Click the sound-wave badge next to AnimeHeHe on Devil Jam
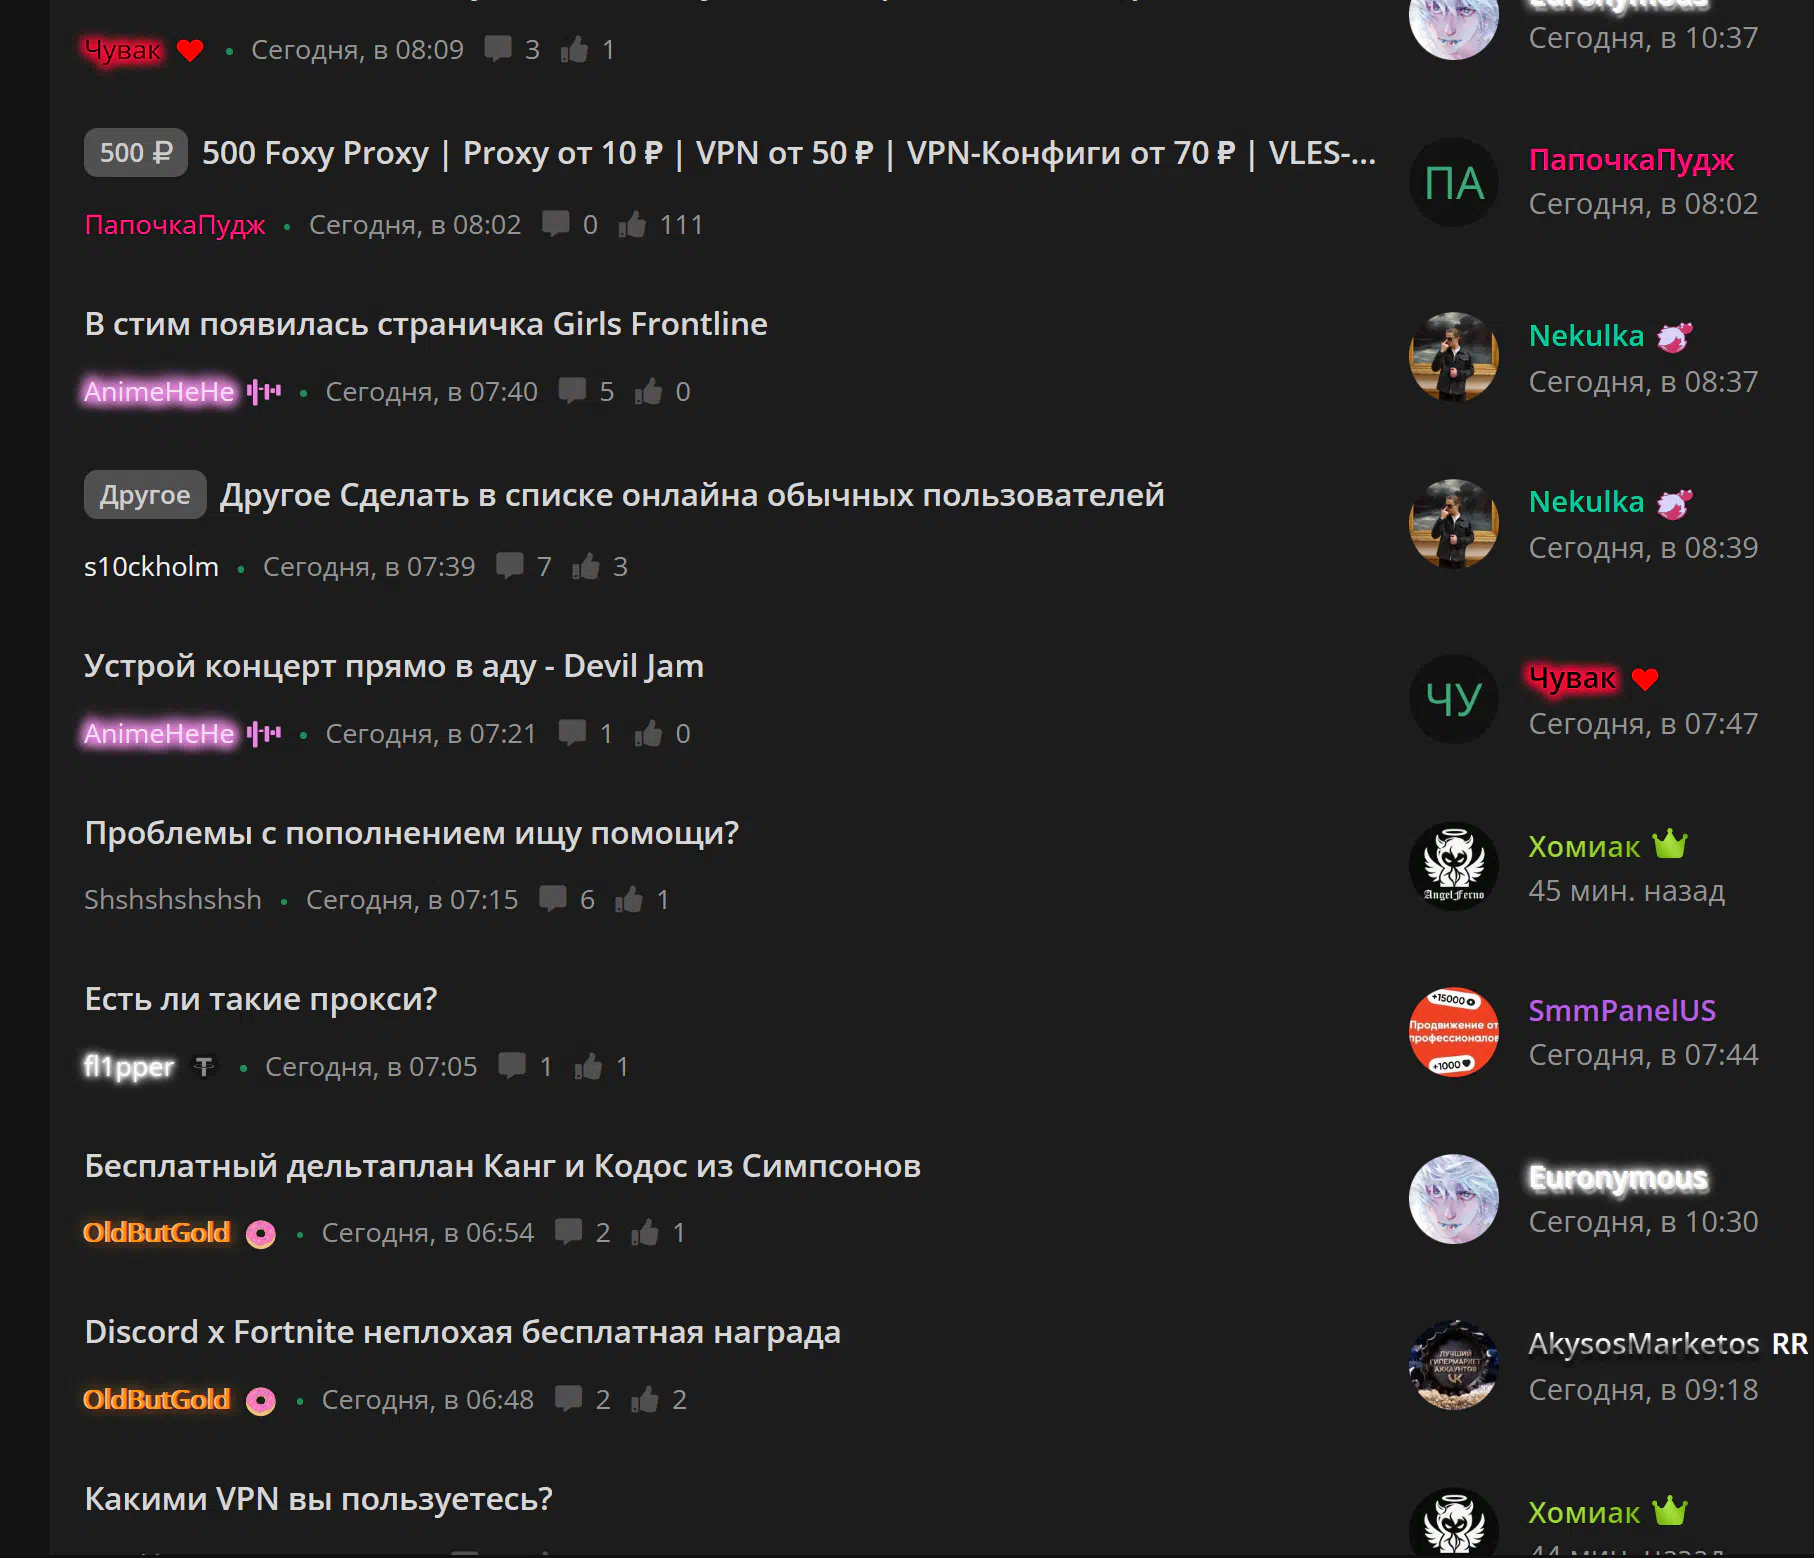This screenshot has height=1558, width=1814. pyautogui.click(x=264, y=733)
